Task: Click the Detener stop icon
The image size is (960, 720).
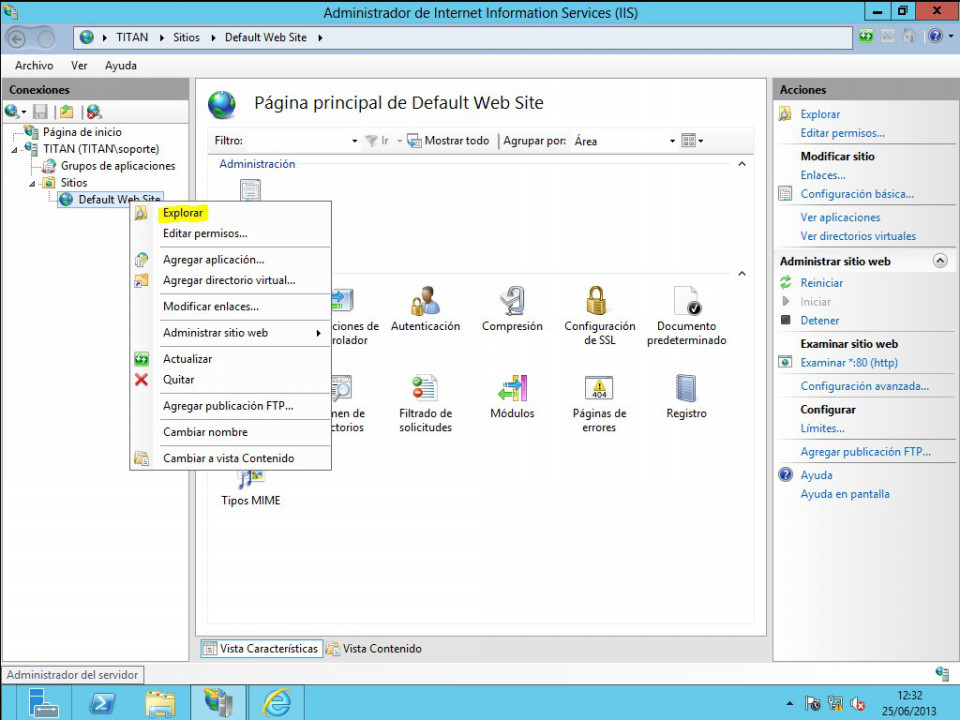Action: coord(786,320)
